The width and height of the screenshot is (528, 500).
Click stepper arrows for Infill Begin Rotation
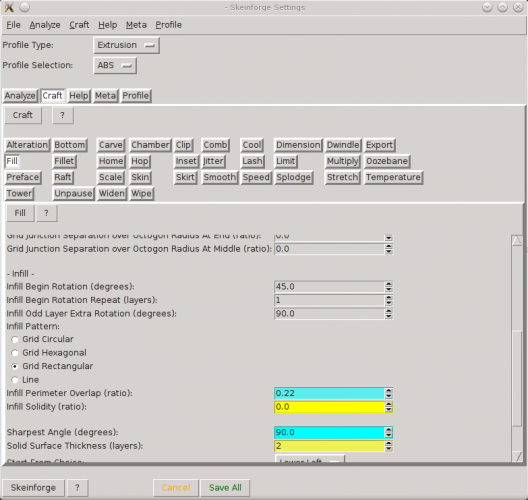point(389,287)
